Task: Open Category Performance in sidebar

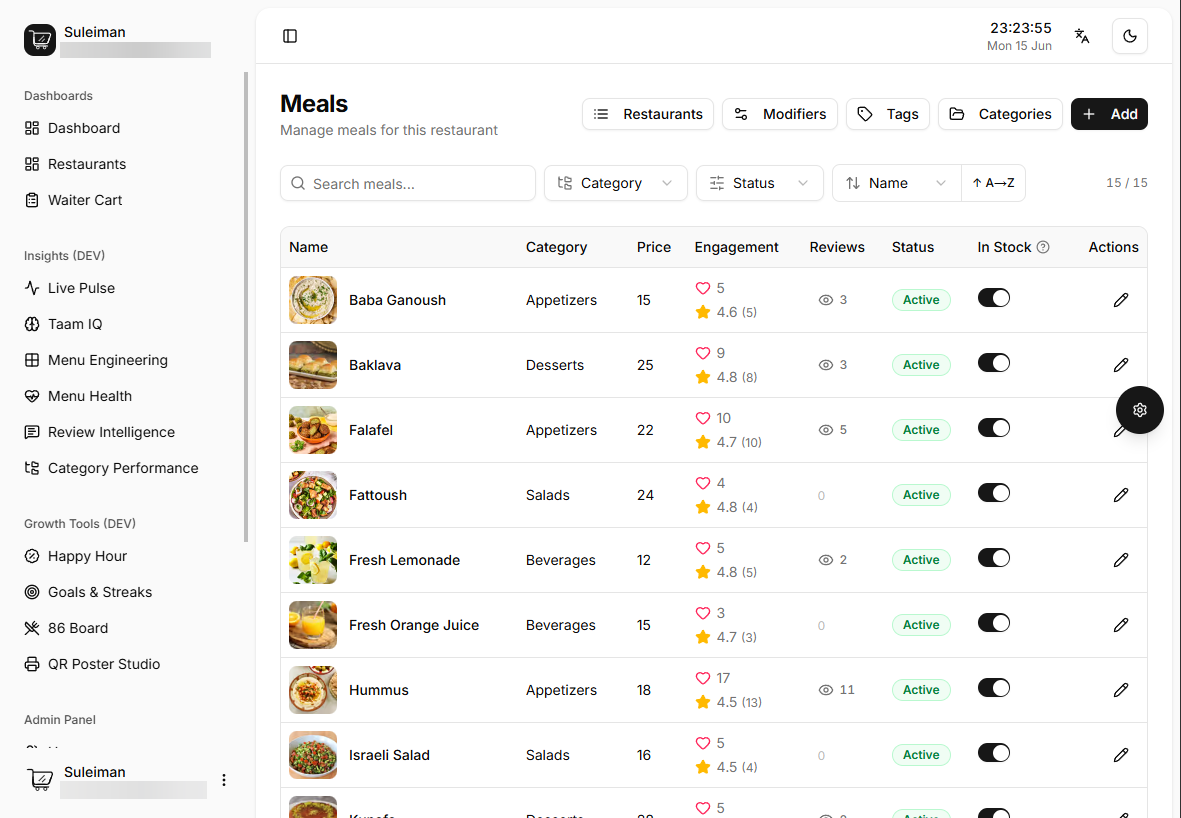Action: (x=111, y=469)
